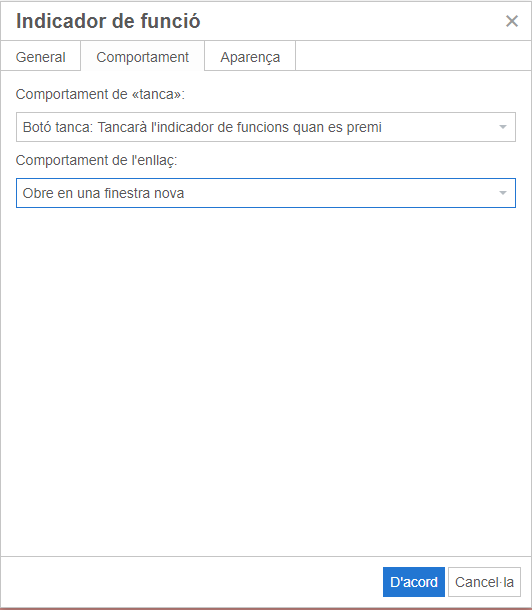The image size is (532, 610).
Task: Click the Comportament de «tanca» label
Action: click(x=100, y=94)
